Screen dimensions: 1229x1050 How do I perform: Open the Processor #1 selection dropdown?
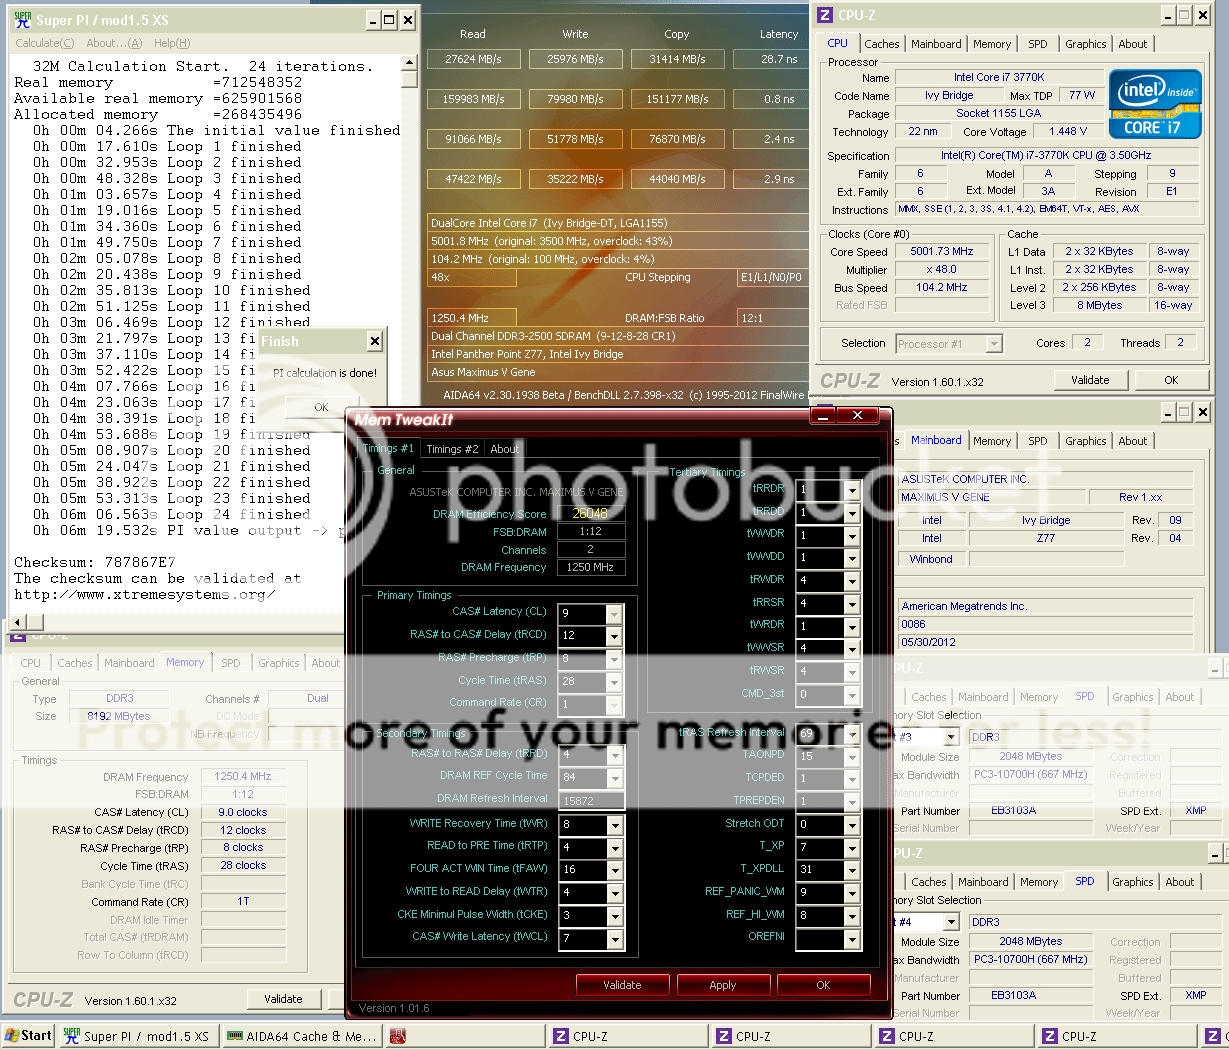tap(993, 344)
